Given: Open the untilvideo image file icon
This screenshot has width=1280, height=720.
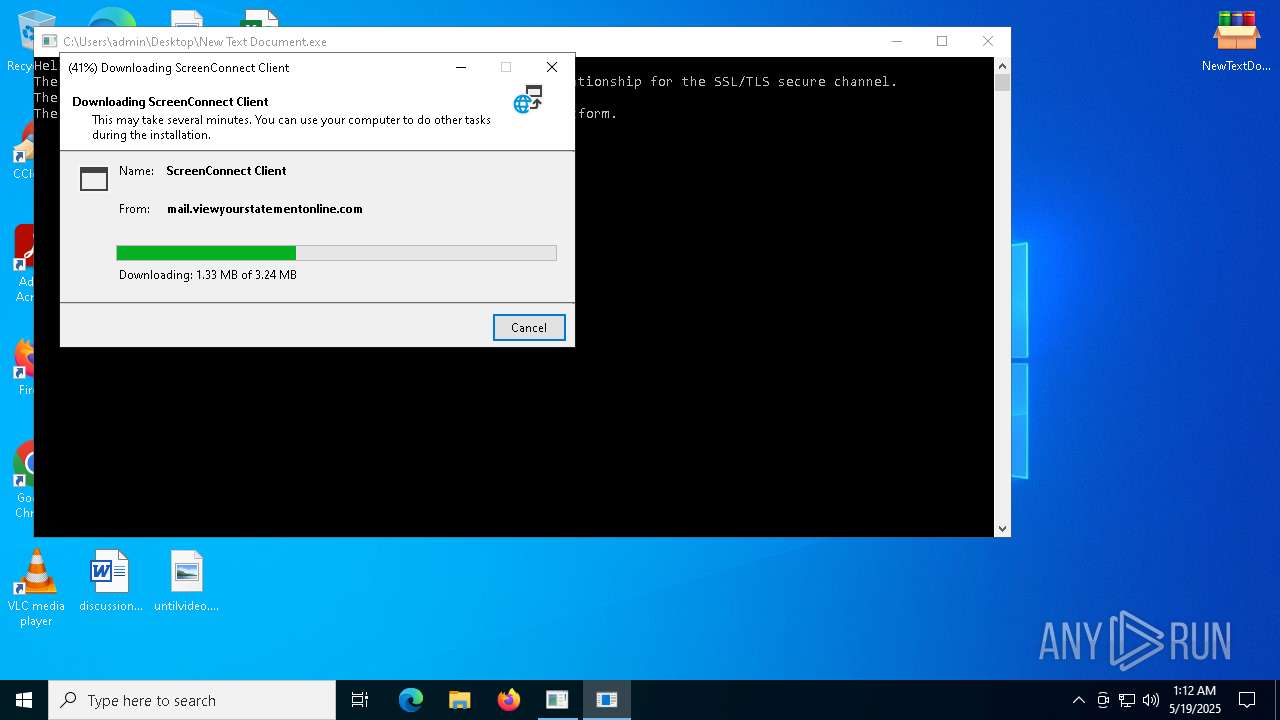Looking at the screenshot, I should pos(187,581).
